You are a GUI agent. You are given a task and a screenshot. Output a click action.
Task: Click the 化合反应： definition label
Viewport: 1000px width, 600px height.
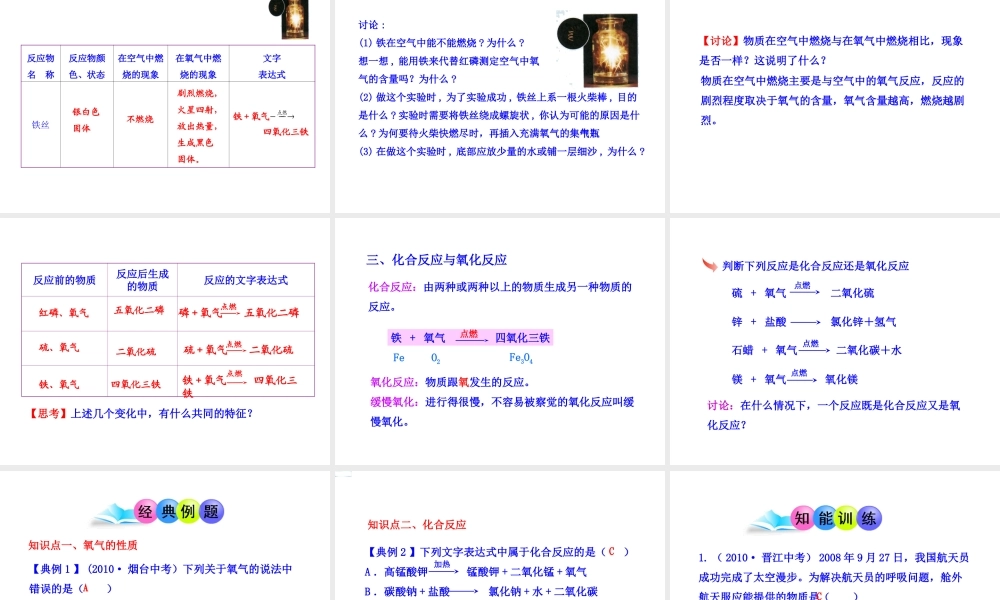393,287
